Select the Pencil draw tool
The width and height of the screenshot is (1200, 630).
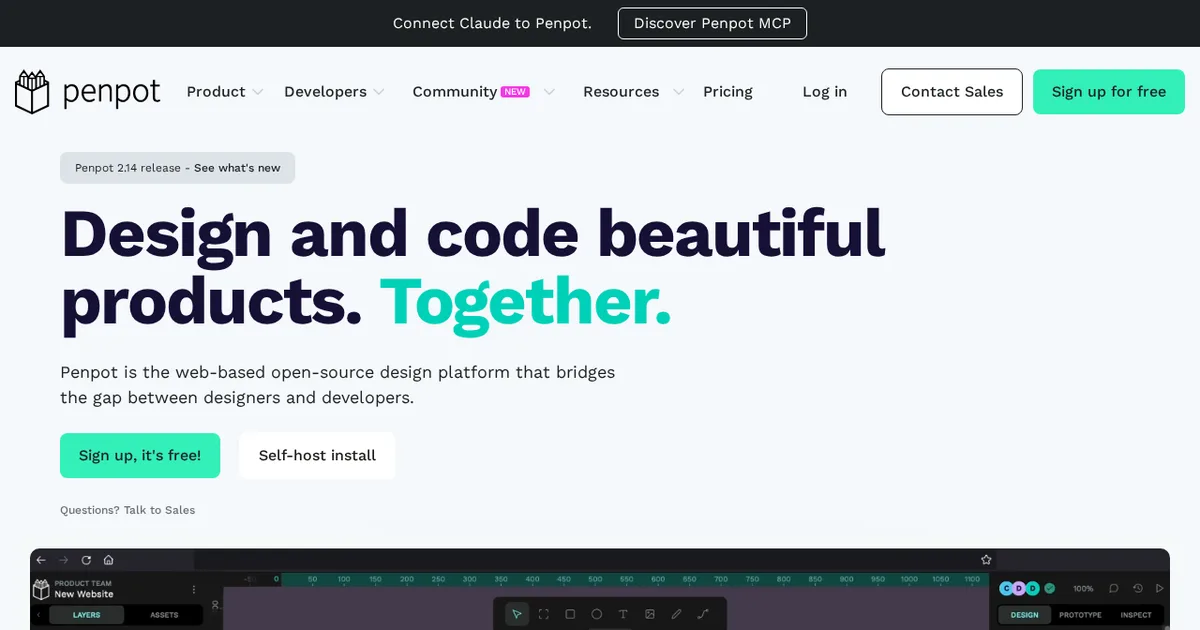pyautogui.click(x=677, y=614)
